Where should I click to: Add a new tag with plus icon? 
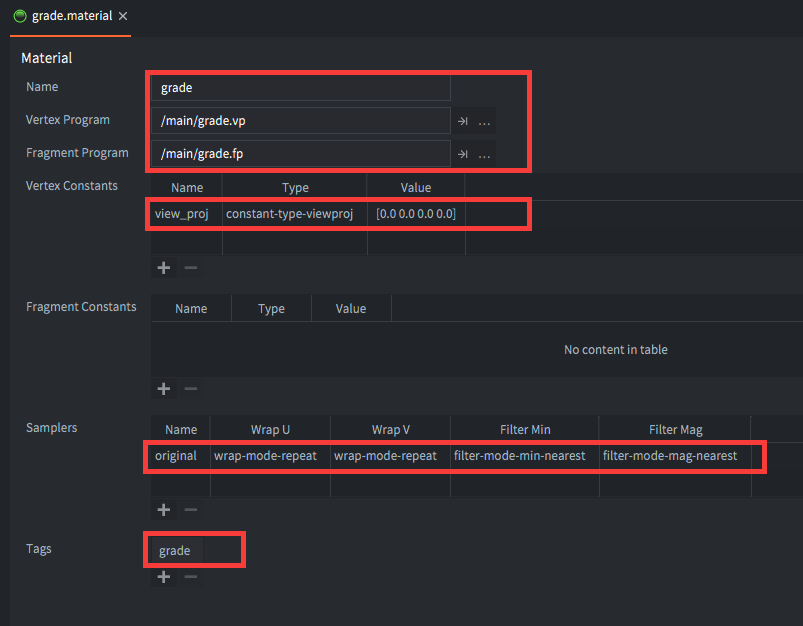[x=164, y=576]
